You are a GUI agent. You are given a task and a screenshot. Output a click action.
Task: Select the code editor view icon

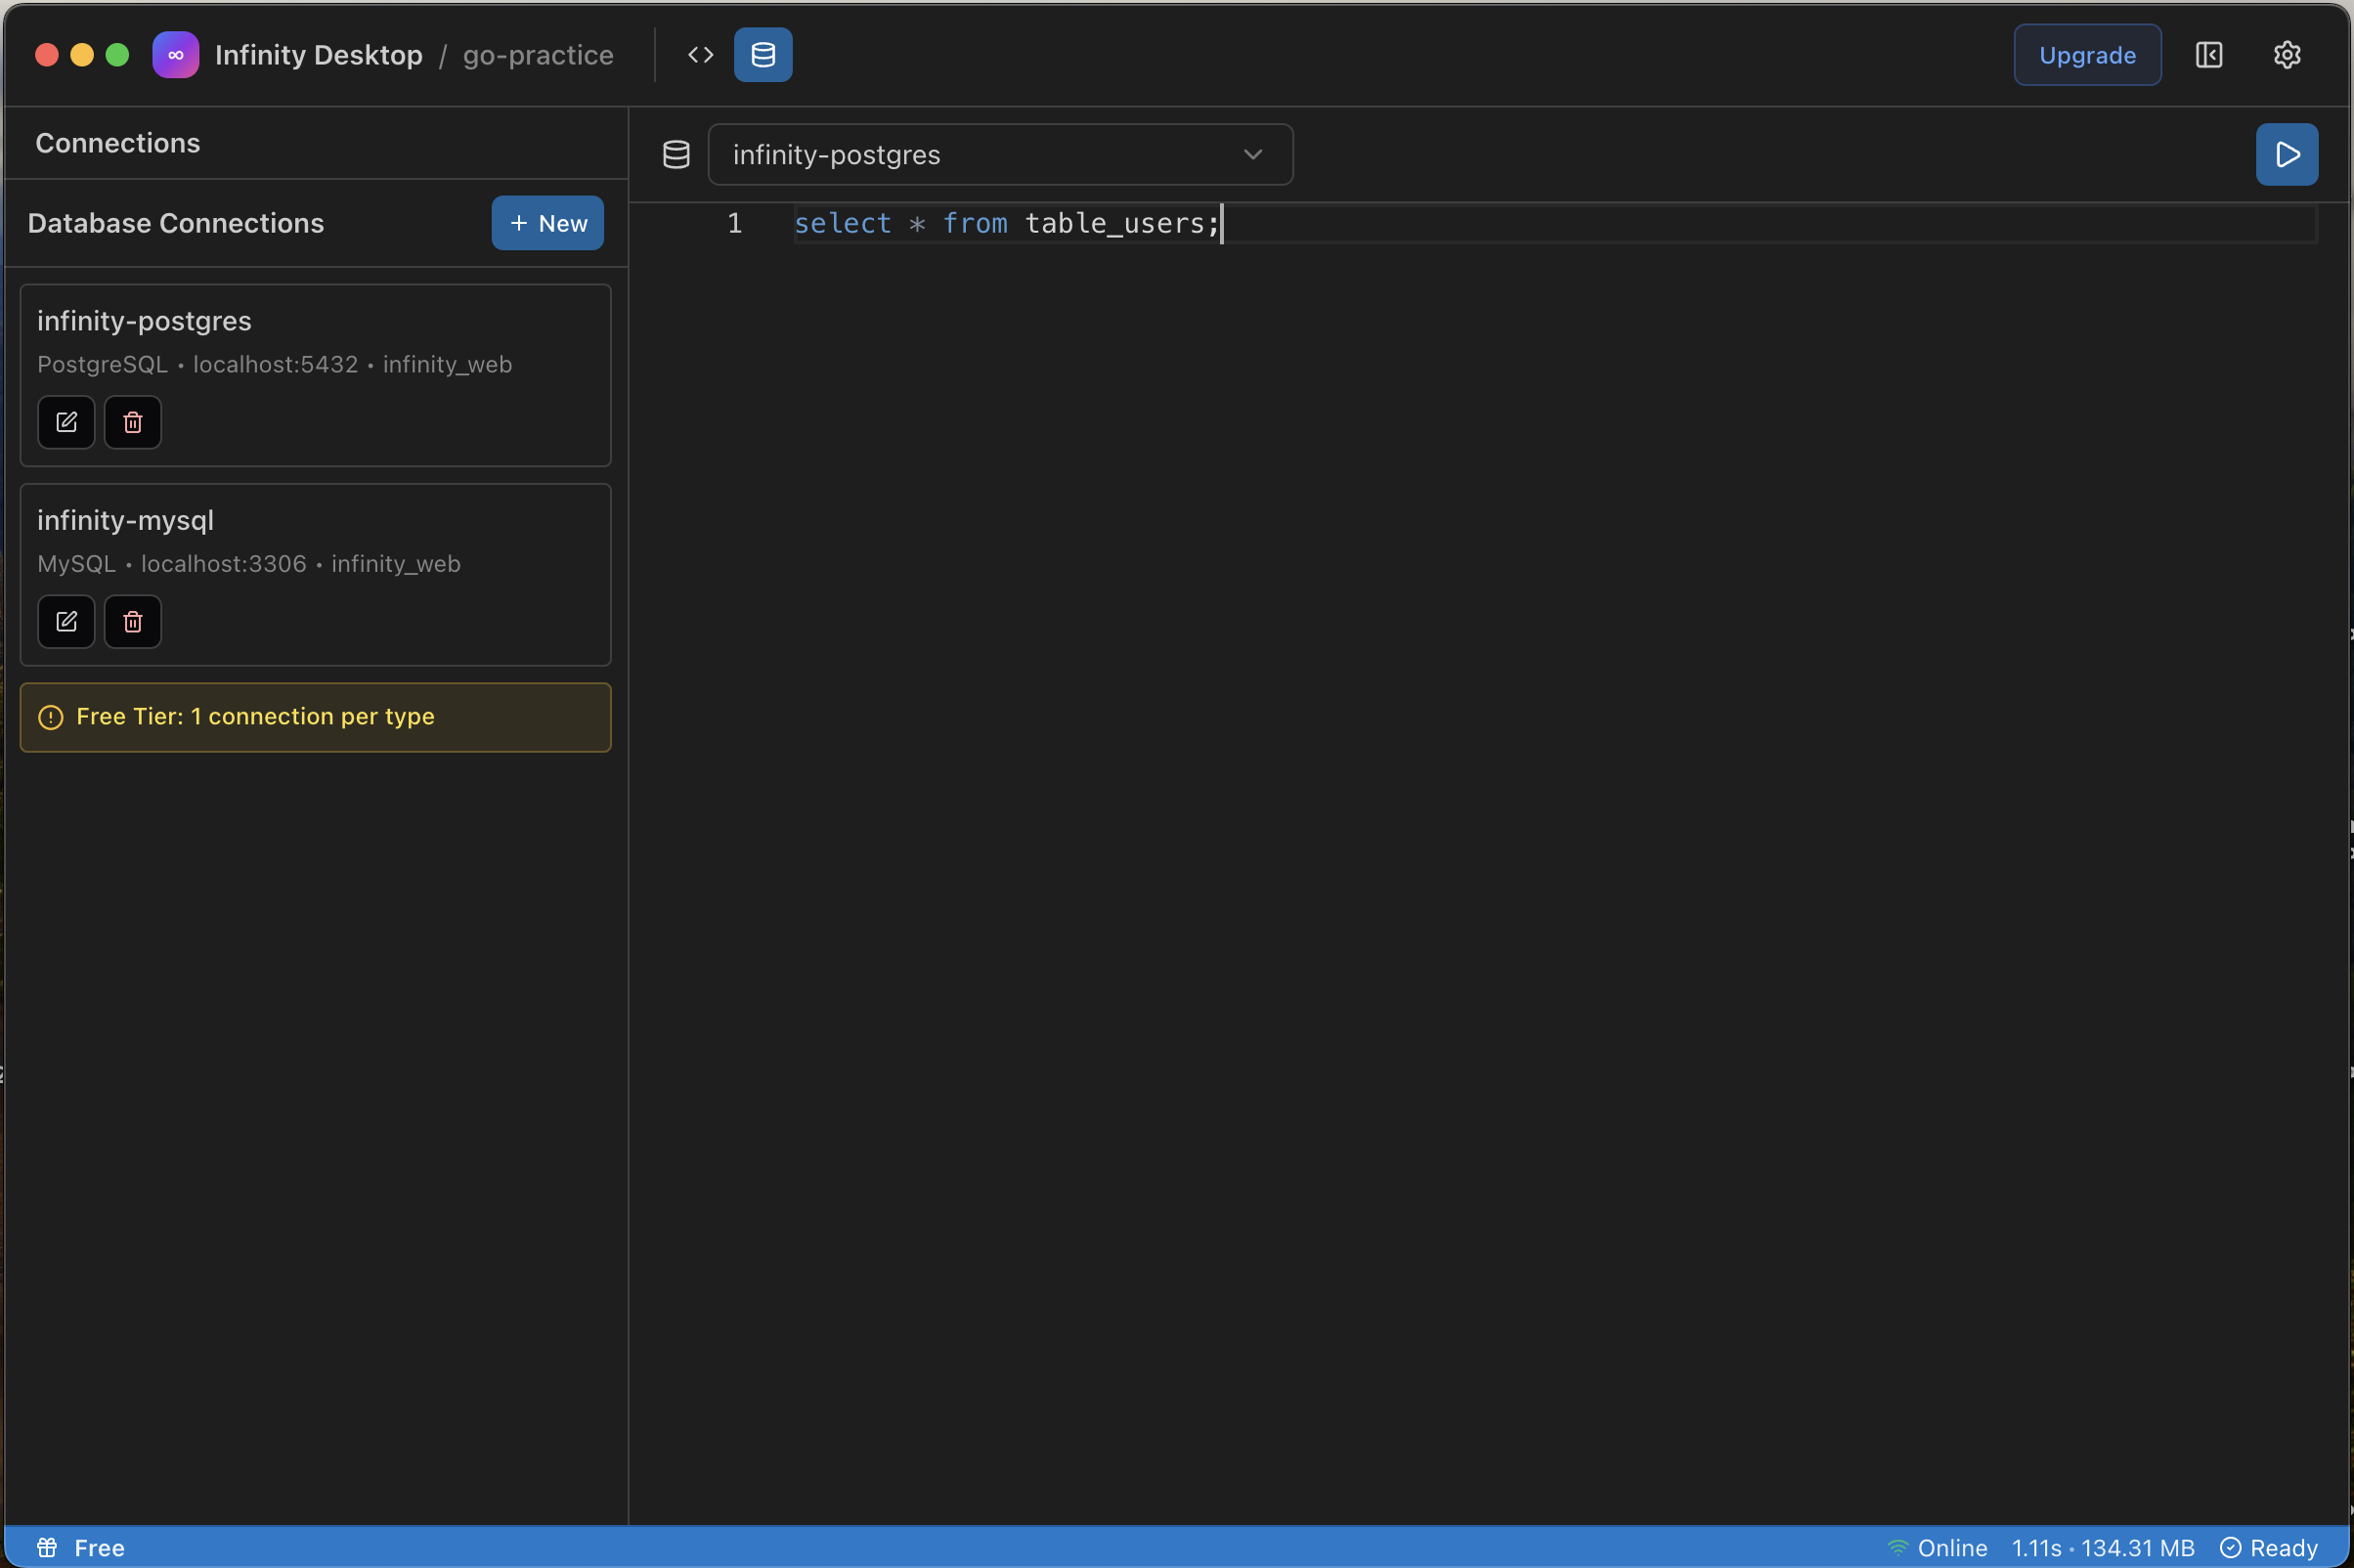click(x=700, y=54)
